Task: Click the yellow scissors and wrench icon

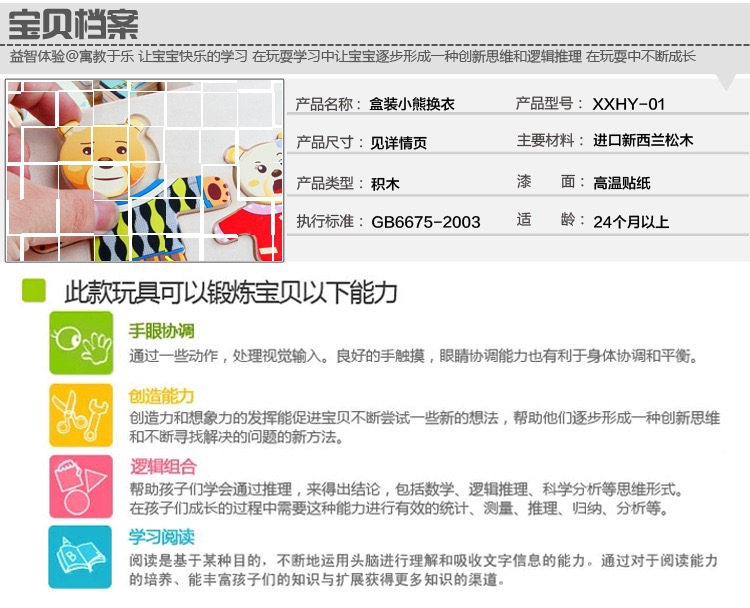Action: pyautogui.click(x=81, y=415)
